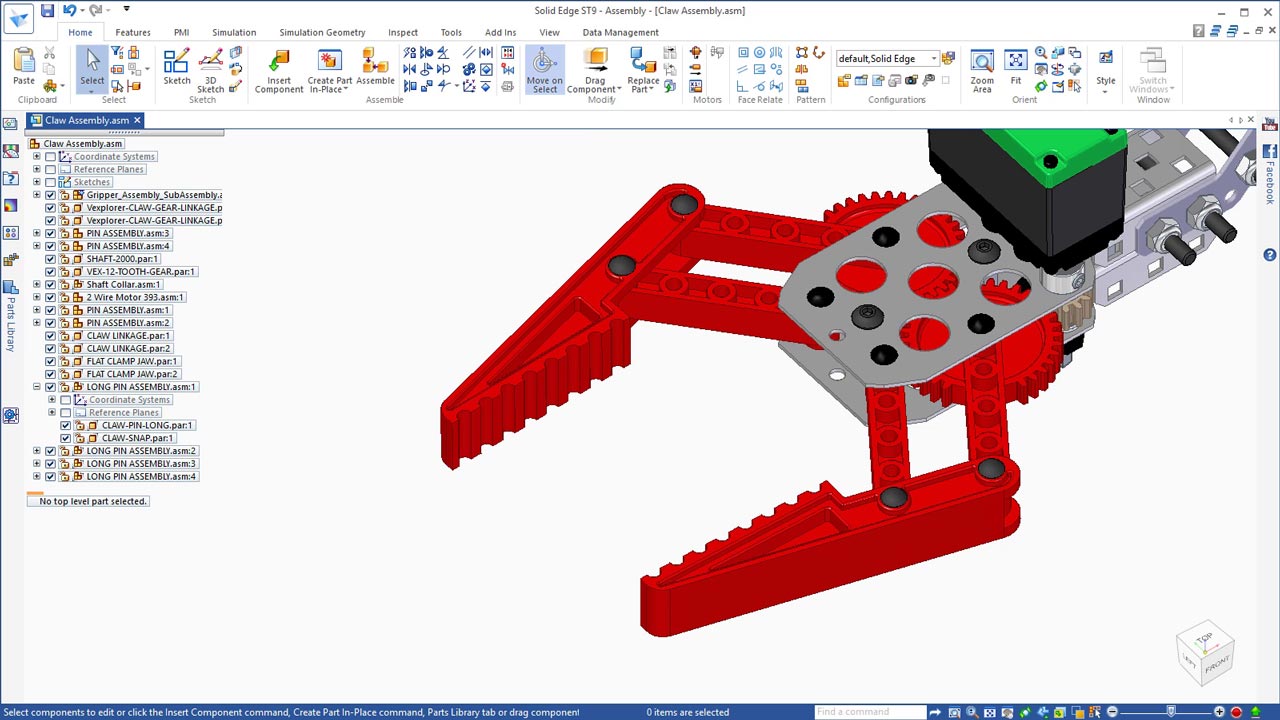Click the Paste button
The width and height of the screenshot is (1280, 720).
point(23,68)
